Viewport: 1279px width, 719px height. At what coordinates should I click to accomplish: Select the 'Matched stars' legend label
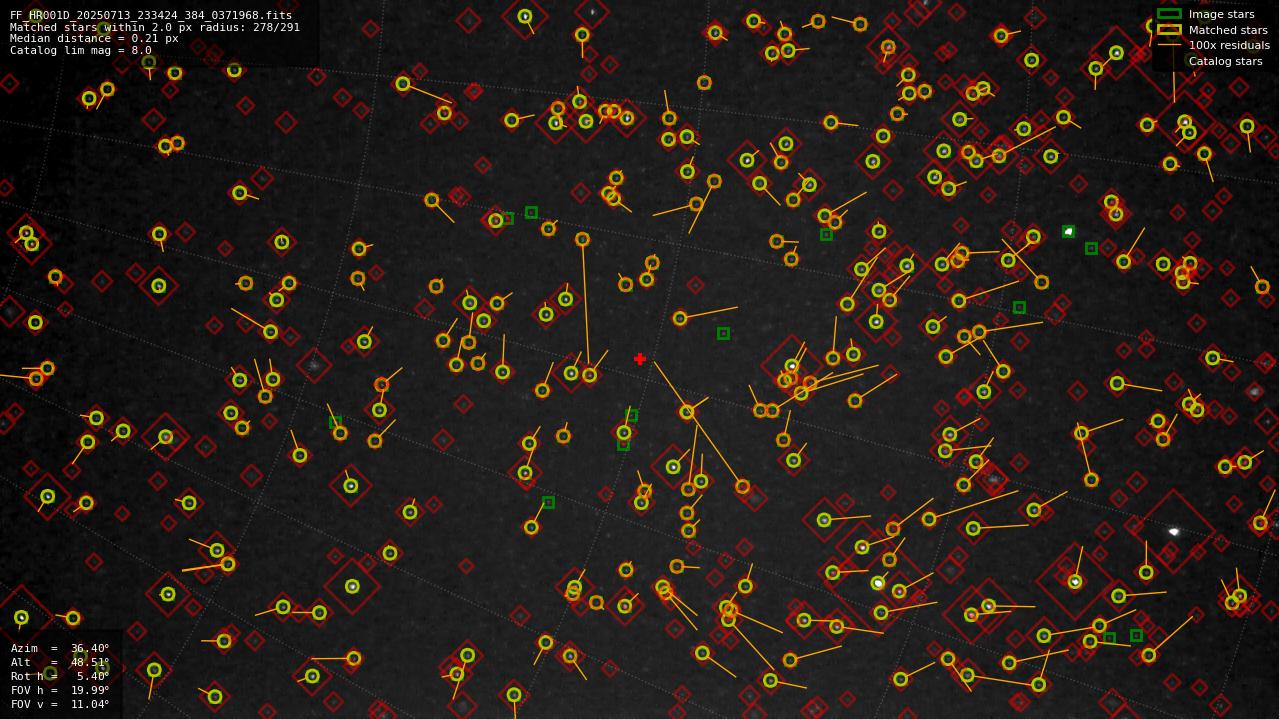pos(1228,30)
